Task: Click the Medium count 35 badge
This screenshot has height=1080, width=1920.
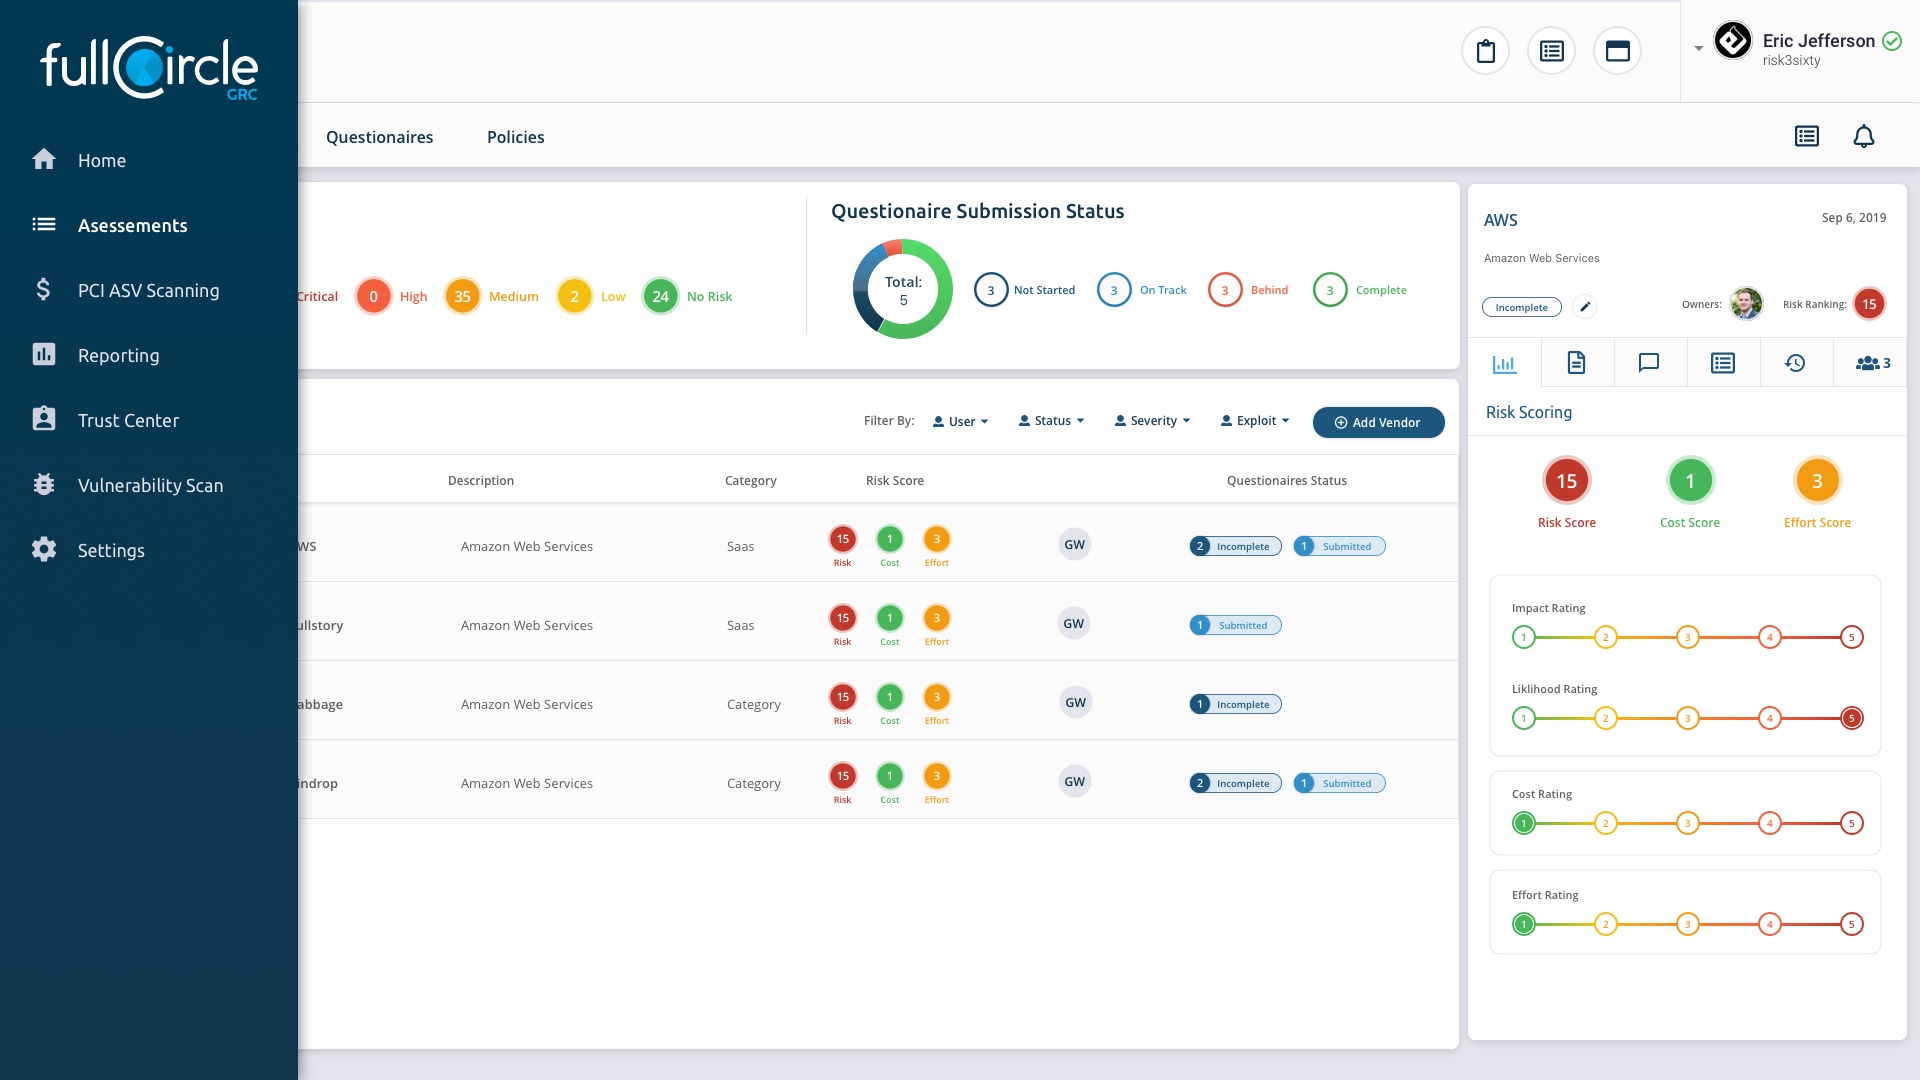Action: point(462,296)
